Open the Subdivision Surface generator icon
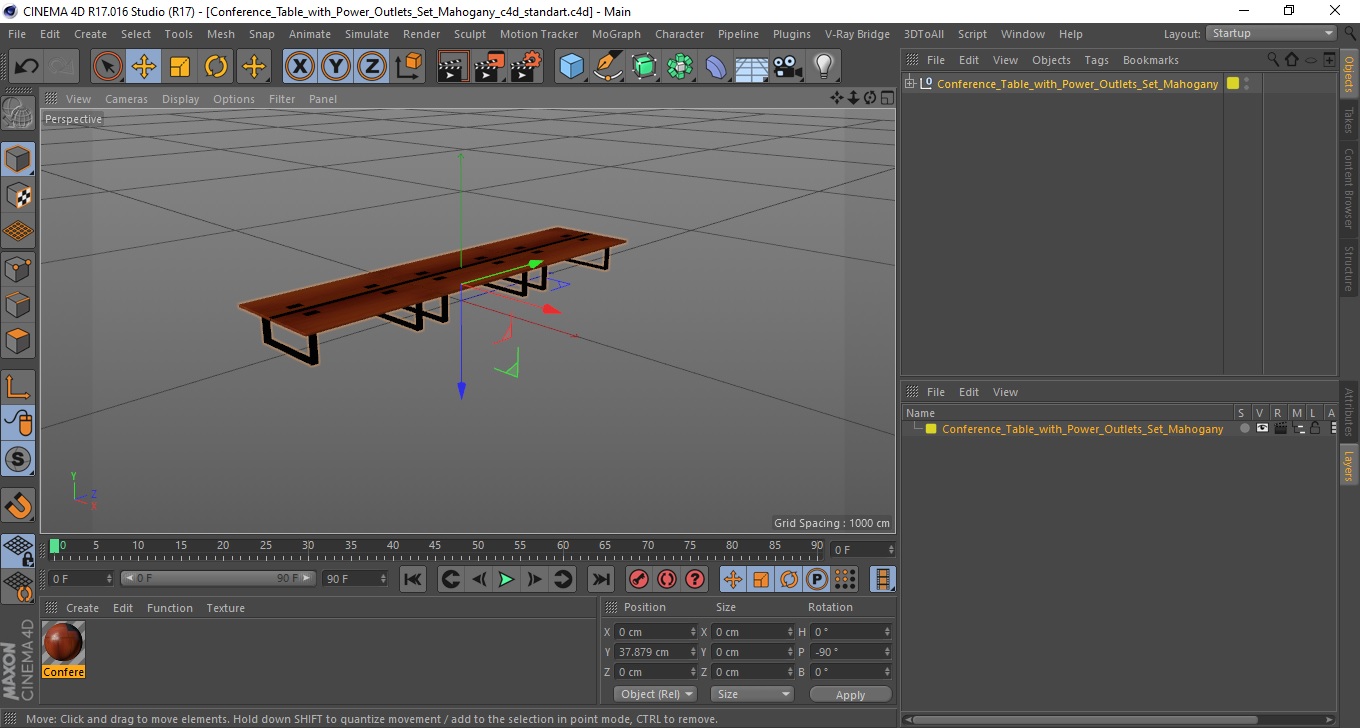This screenshot has width=1360, height=728. [644, 67]
